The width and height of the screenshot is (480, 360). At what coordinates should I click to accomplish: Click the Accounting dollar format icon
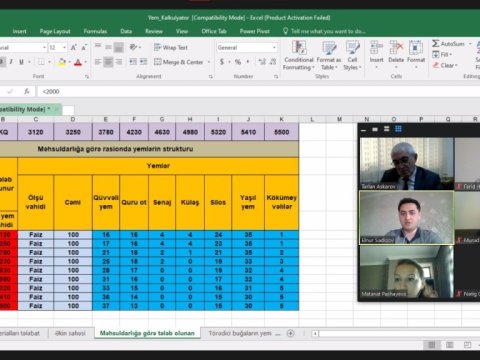(222, 62)
